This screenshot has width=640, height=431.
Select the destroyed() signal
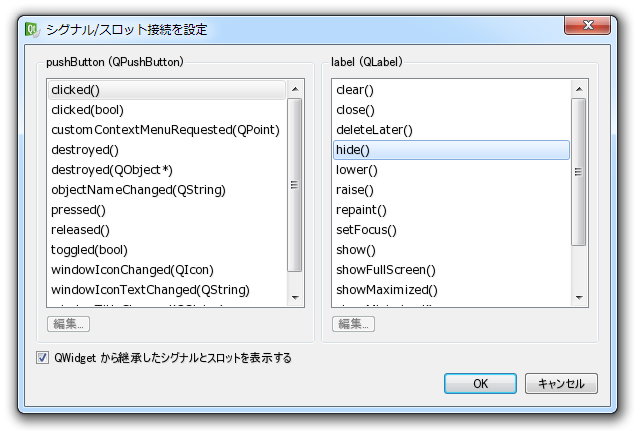tap(167, 150)
